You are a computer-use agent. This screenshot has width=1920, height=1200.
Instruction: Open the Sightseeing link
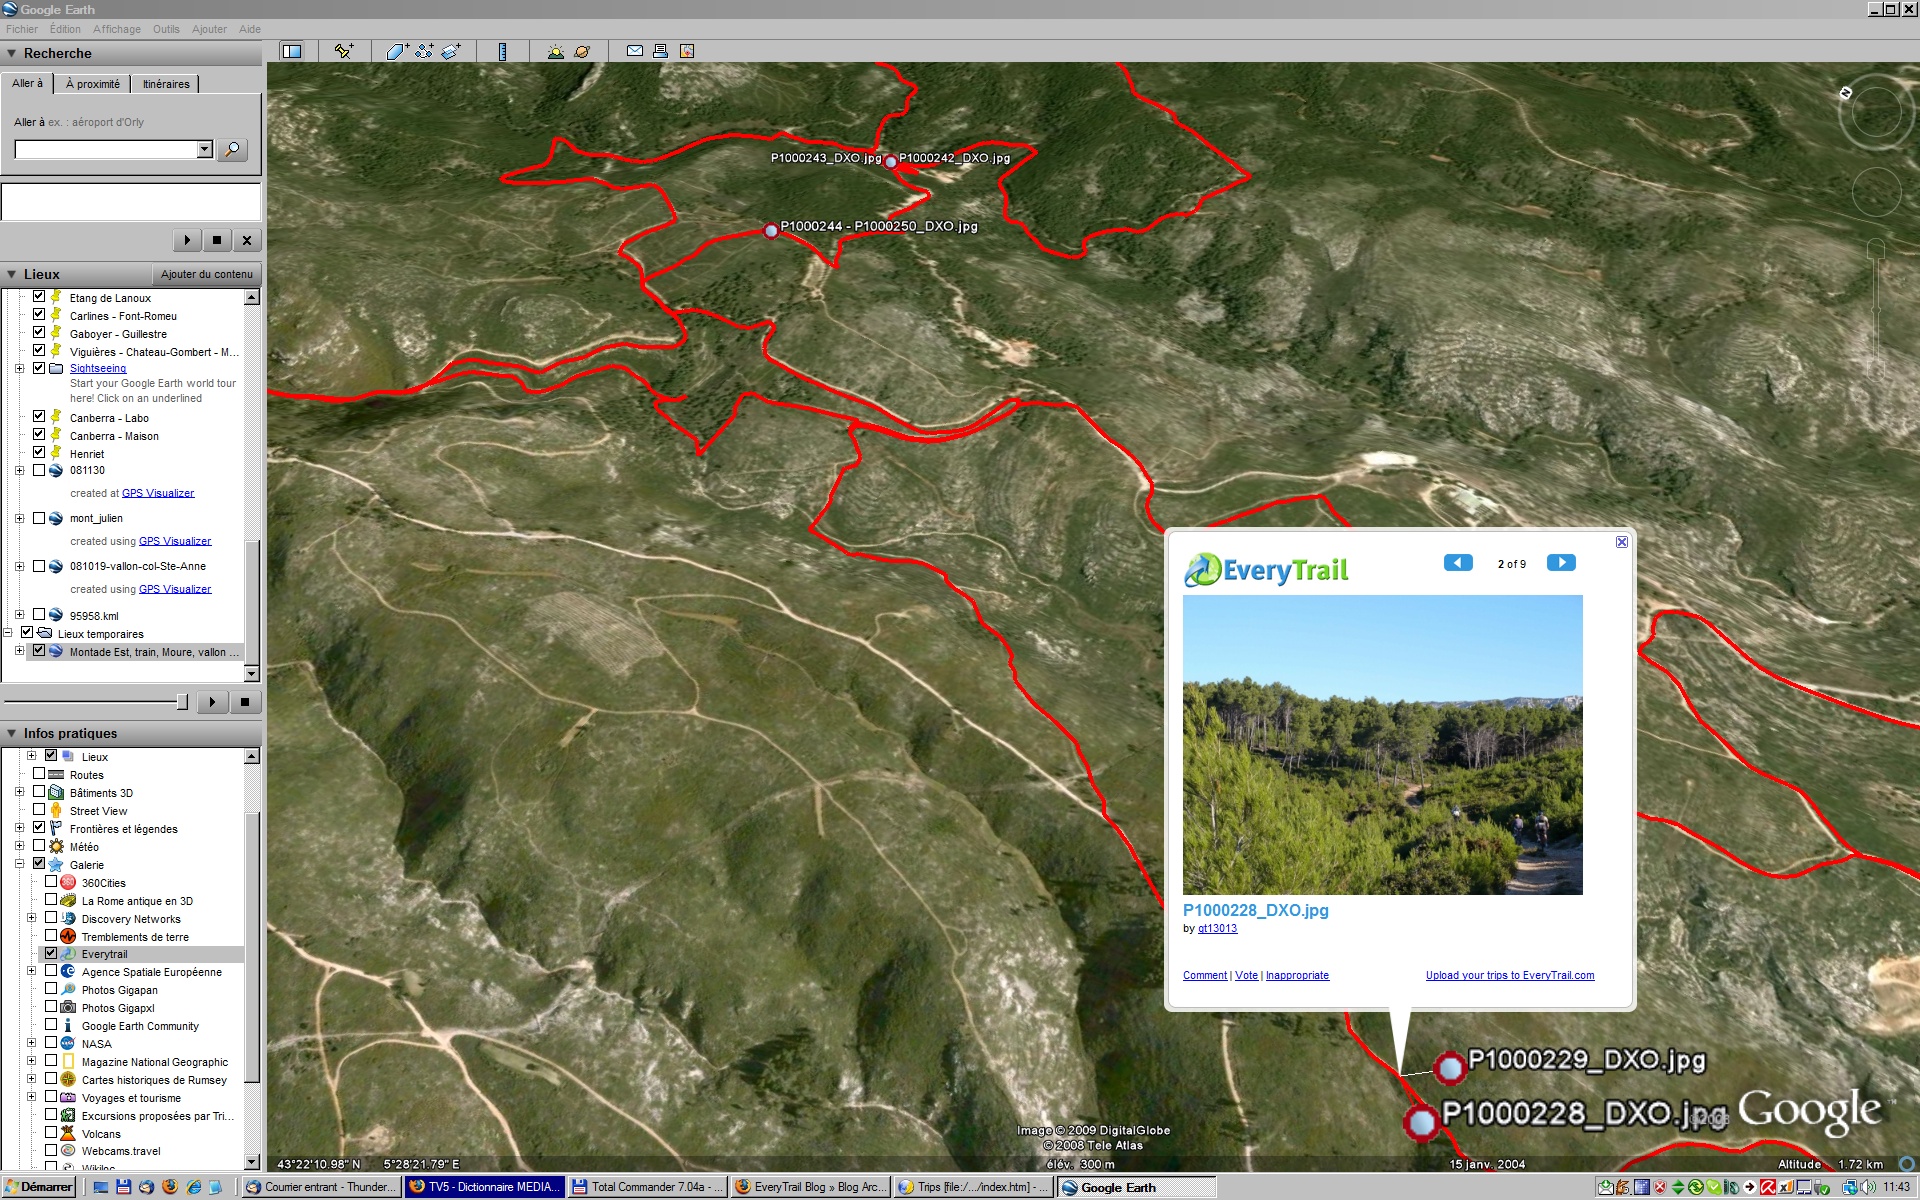coord(98,368)
